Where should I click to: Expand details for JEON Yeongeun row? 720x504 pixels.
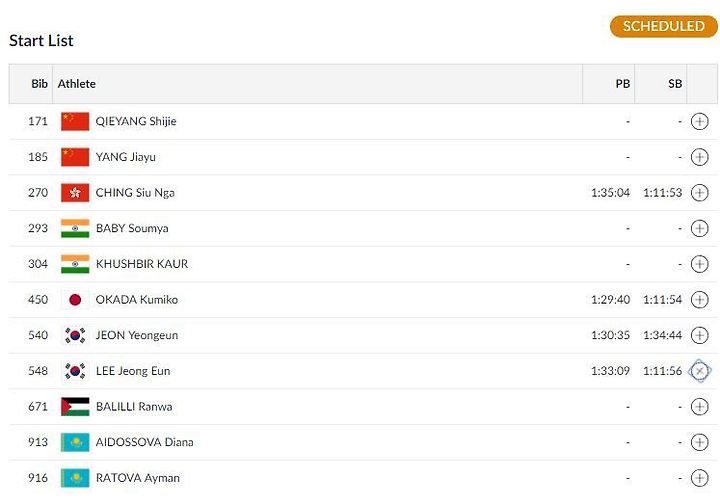699,335
